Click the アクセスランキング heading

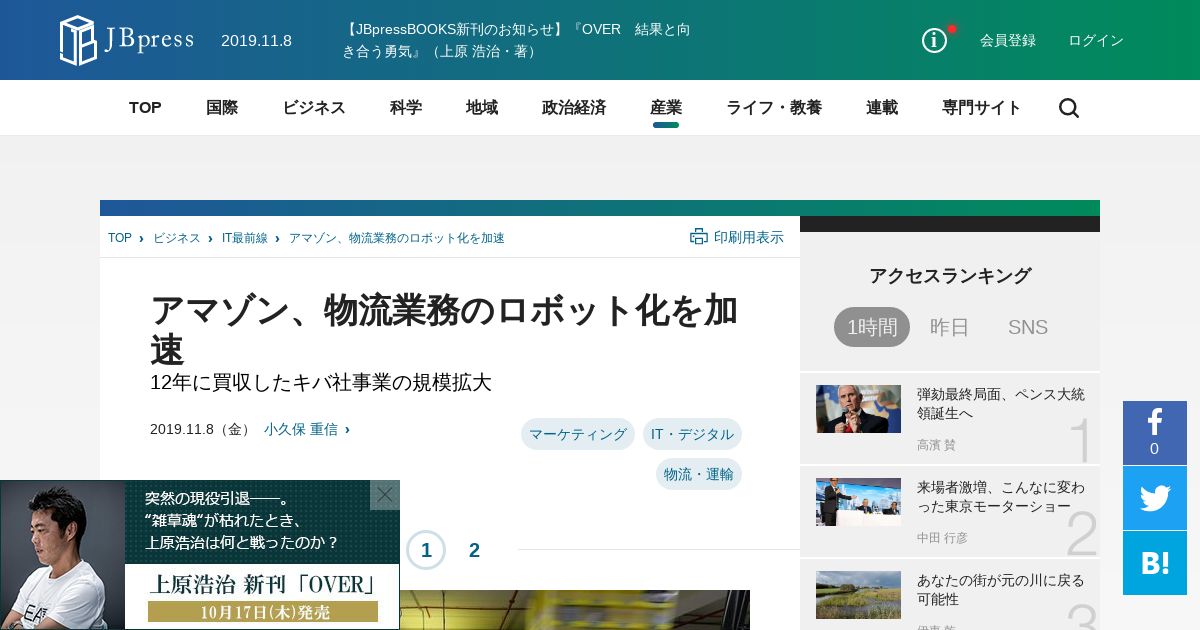pos(950,276)
